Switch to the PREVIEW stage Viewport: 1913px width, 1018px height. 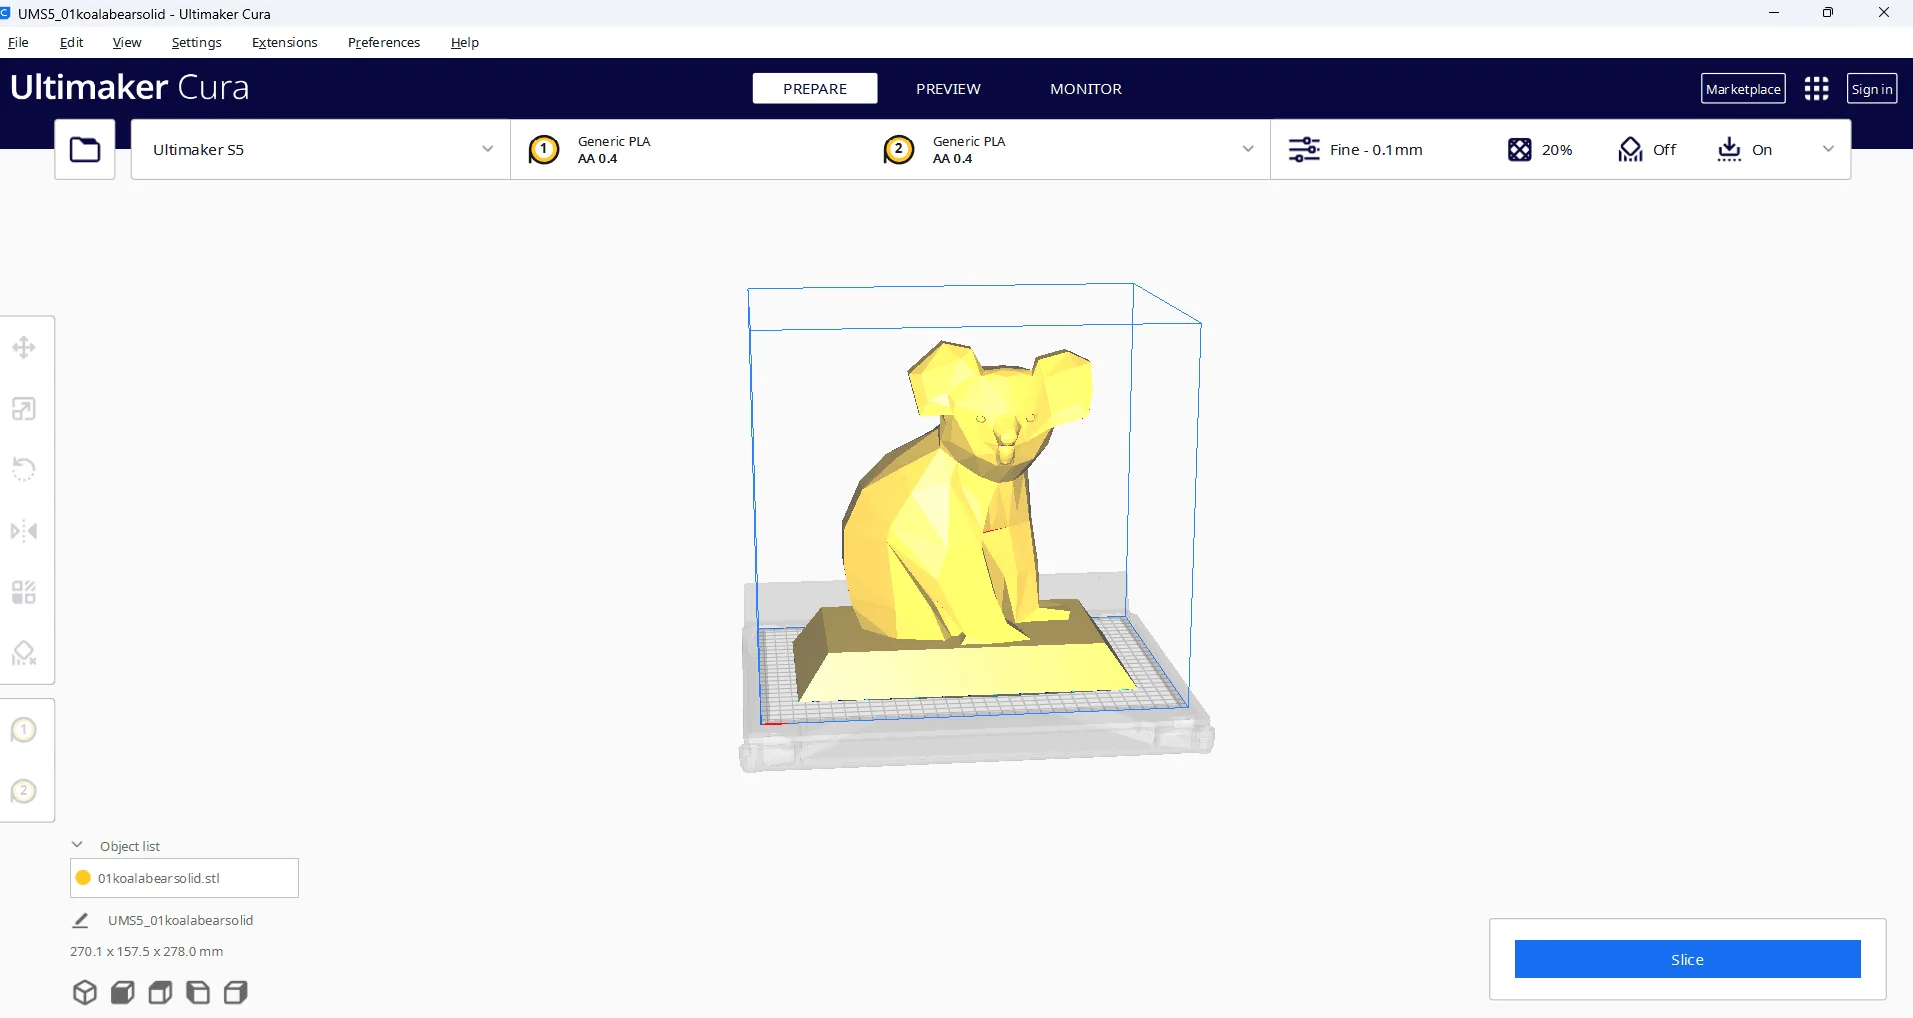point(948,89)
